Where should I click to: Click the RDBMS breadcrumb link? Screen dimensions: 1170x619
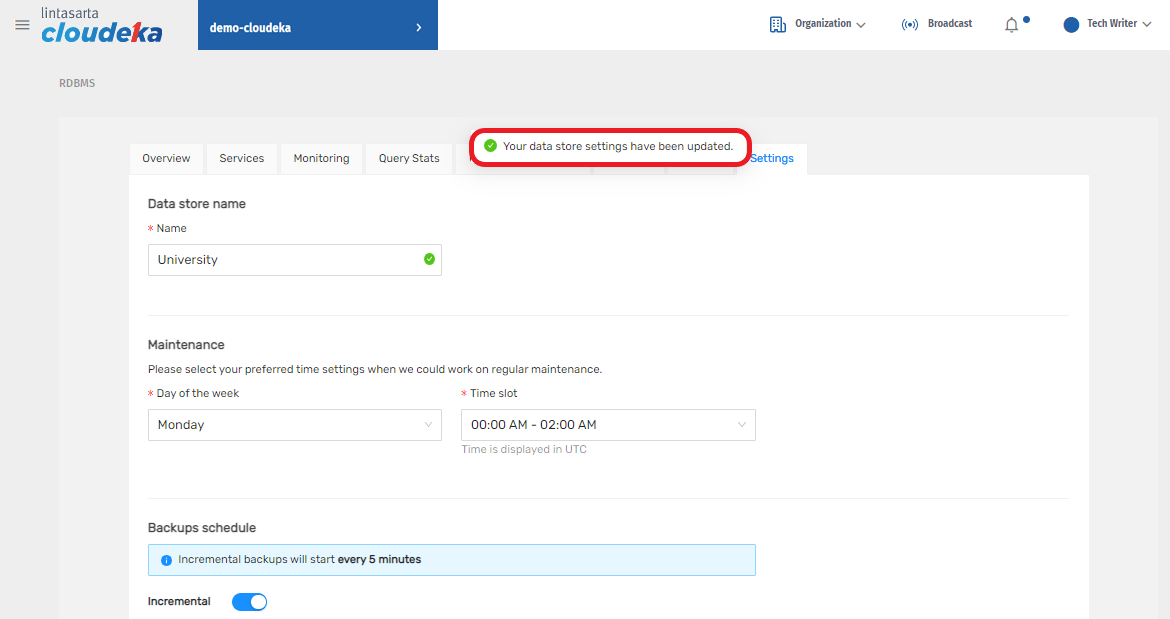[77, 83]
